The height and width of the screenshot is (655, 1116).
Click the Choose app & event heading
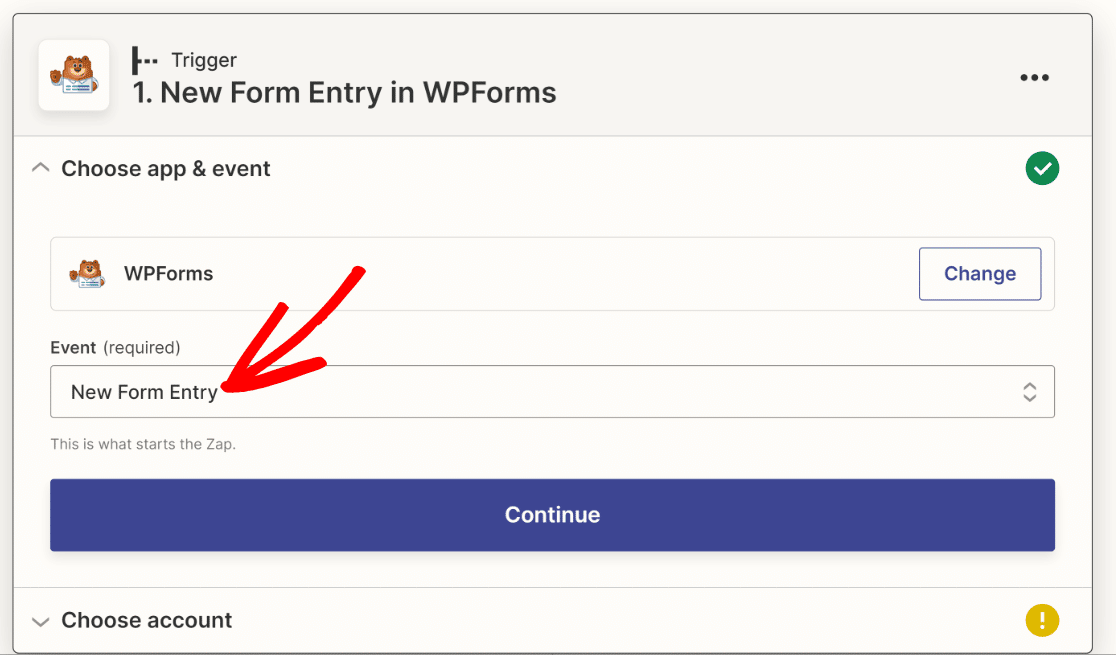point(166,169)
